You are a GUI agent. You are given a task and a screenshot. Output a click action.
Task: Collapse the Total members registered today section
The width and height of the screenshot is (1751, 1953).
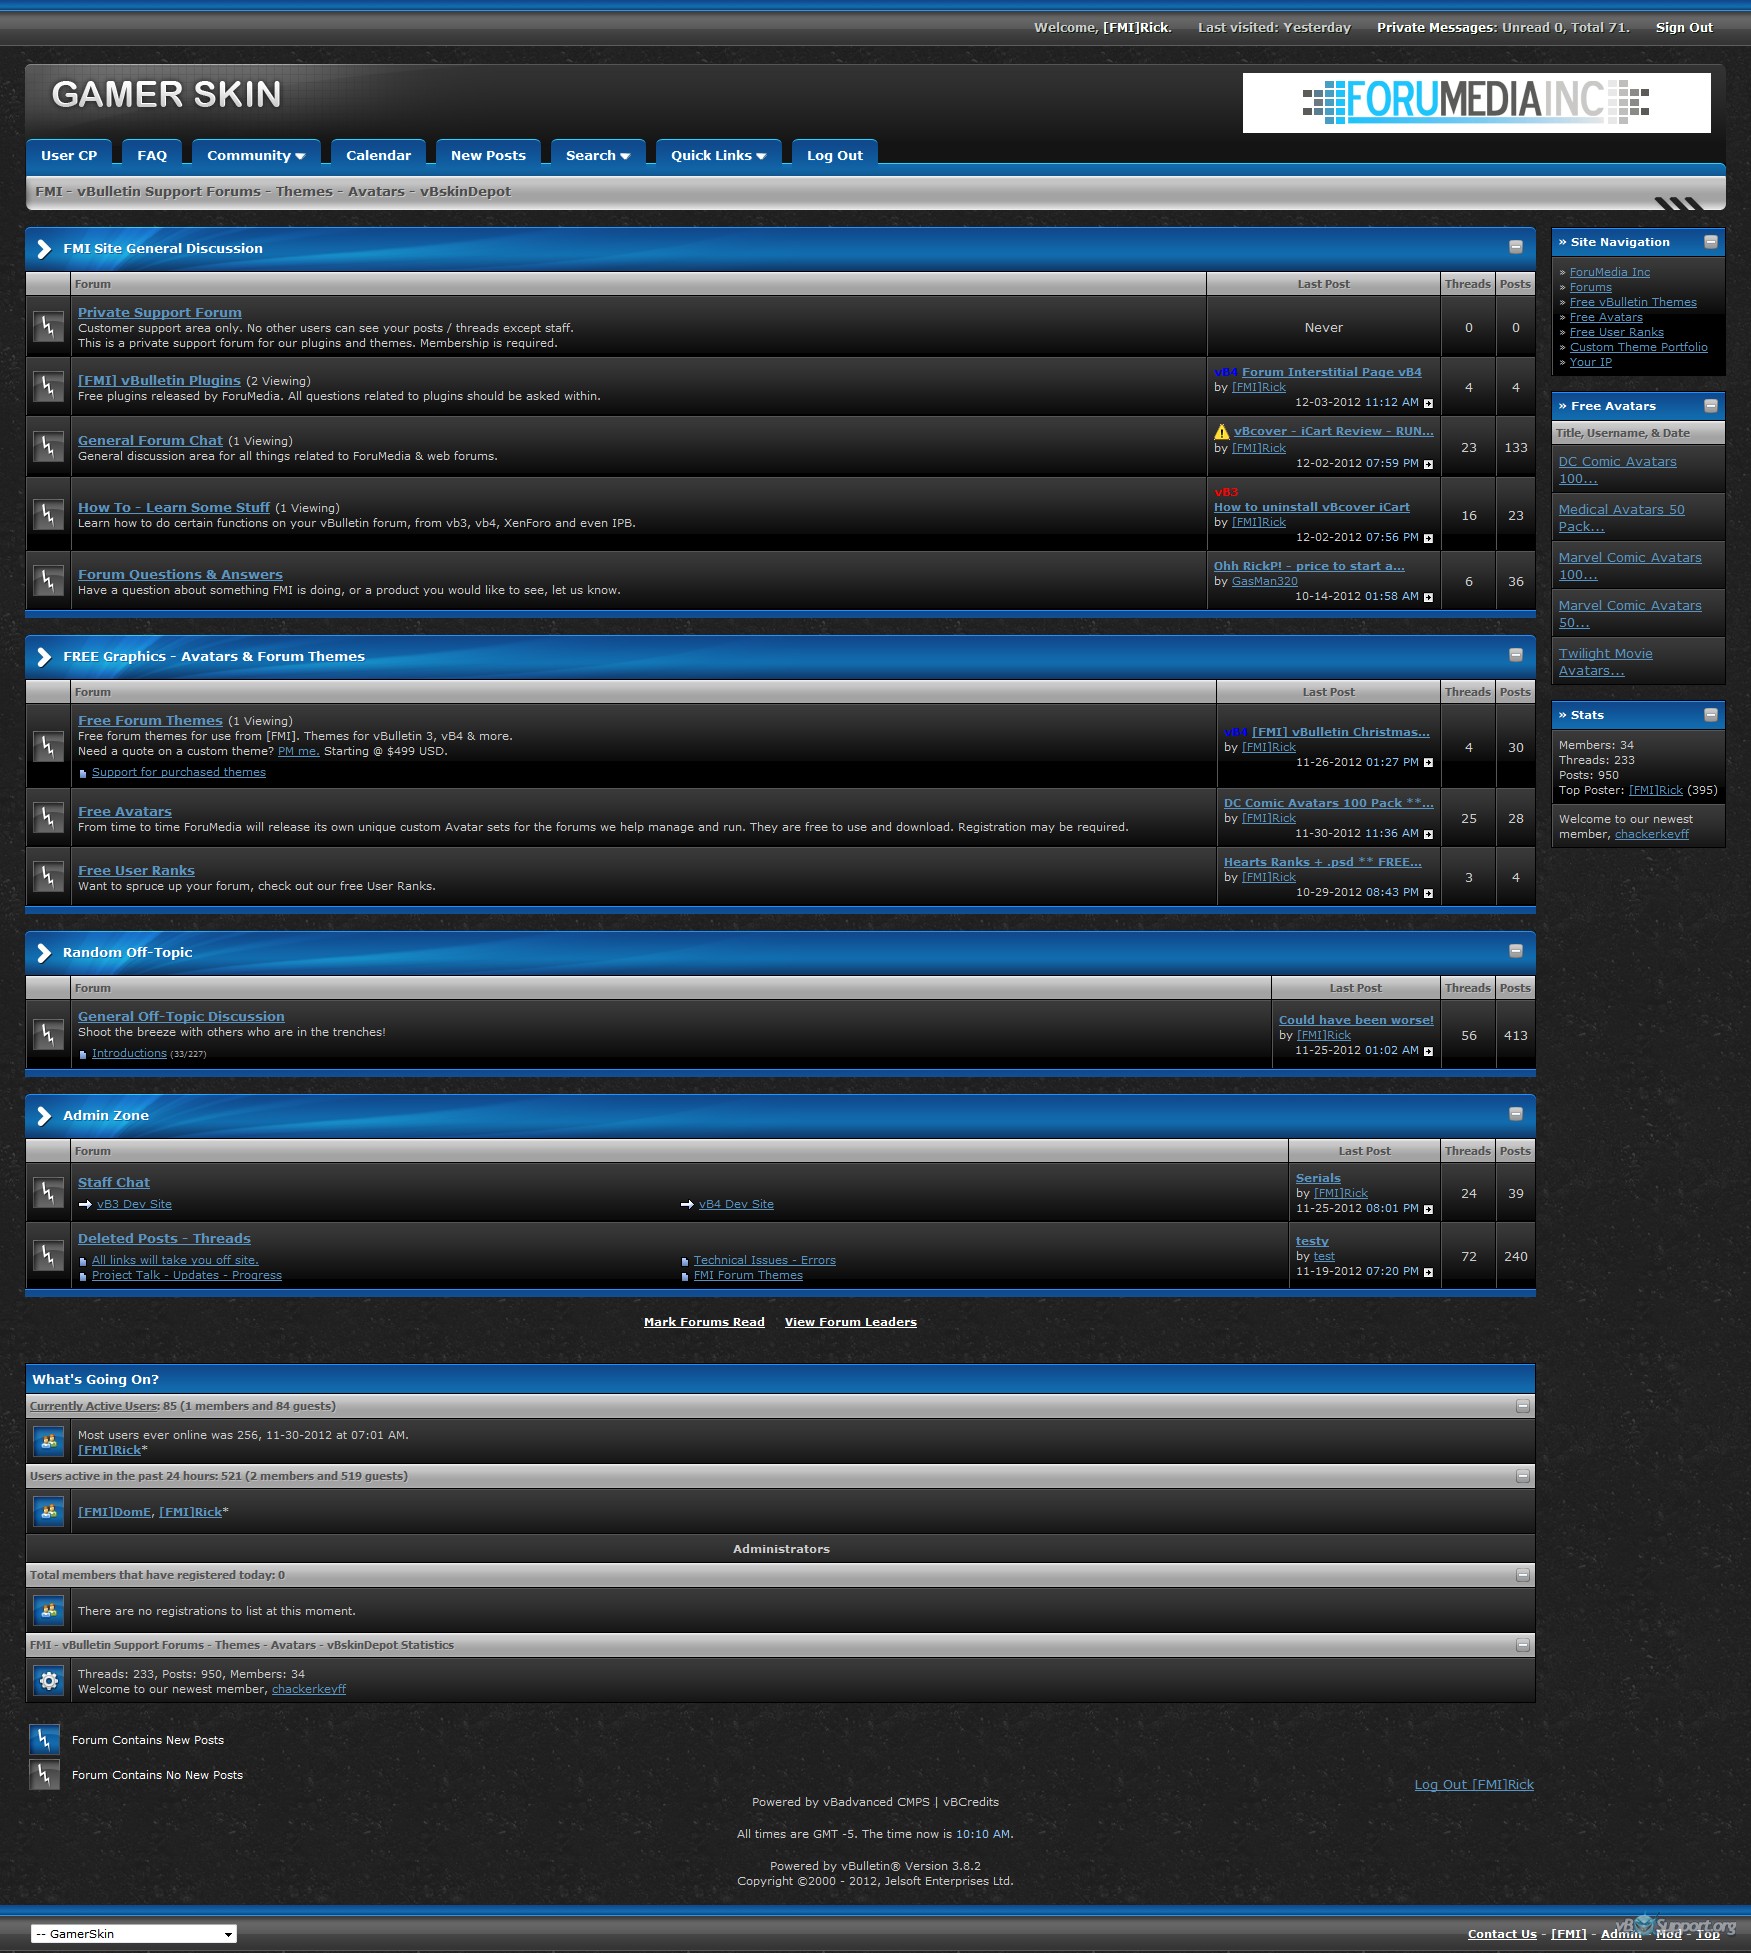click(x=1523, y=1575)
